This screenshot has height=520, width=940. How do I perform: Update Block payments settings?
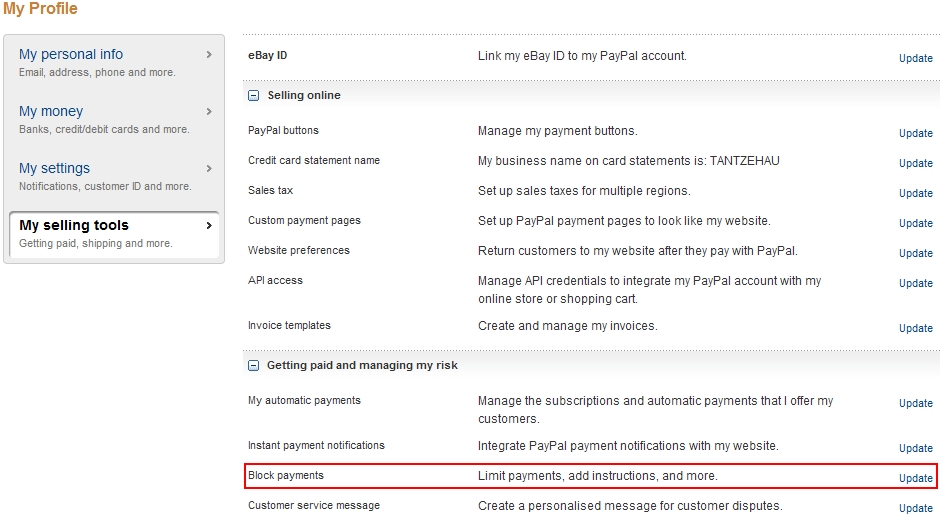(915, 478)
